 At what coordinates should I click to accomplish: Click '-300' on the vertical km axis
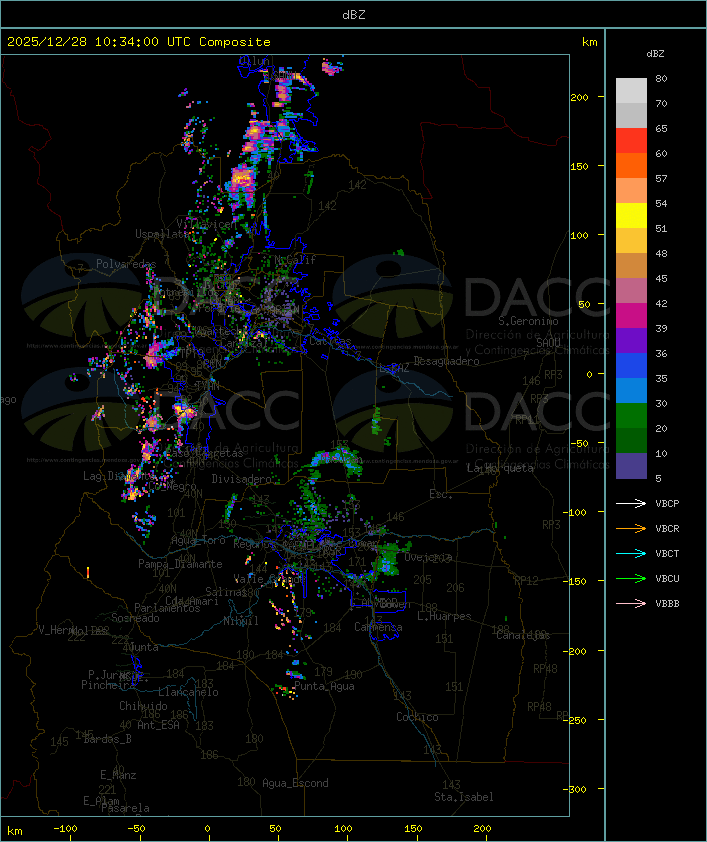577,789
